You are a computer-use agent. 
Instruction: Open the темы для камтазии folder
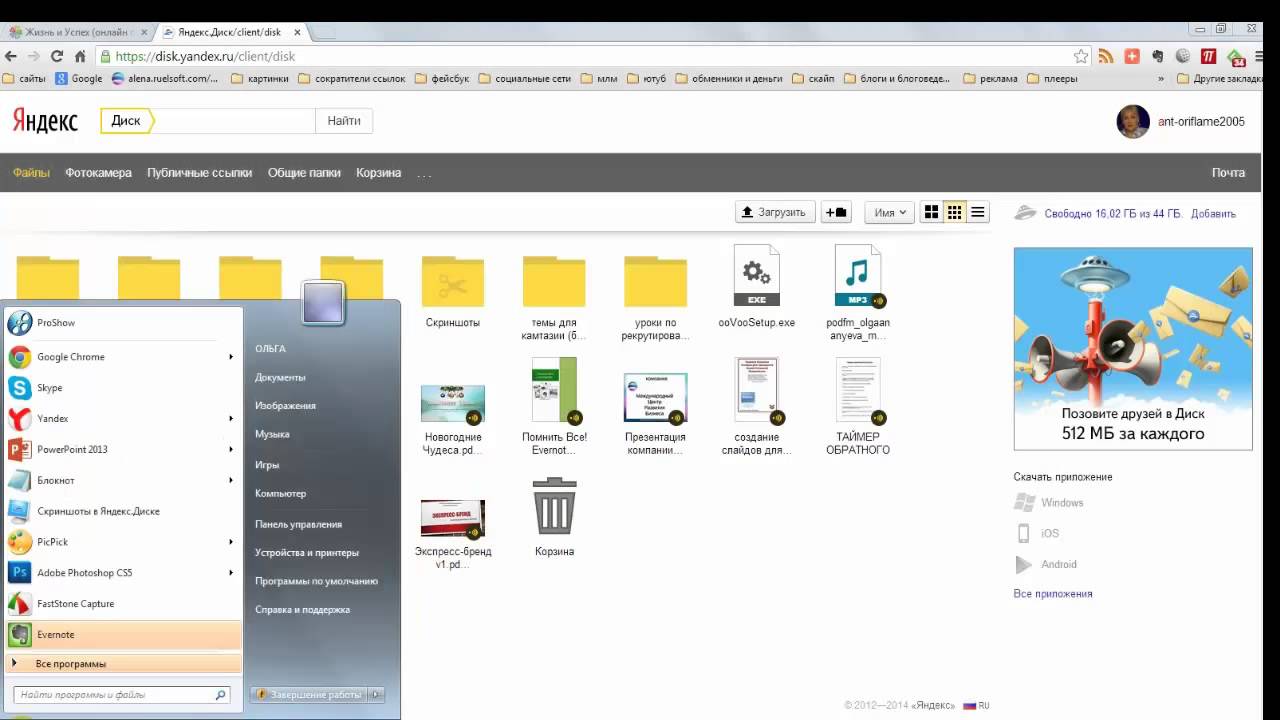[554, 282]
